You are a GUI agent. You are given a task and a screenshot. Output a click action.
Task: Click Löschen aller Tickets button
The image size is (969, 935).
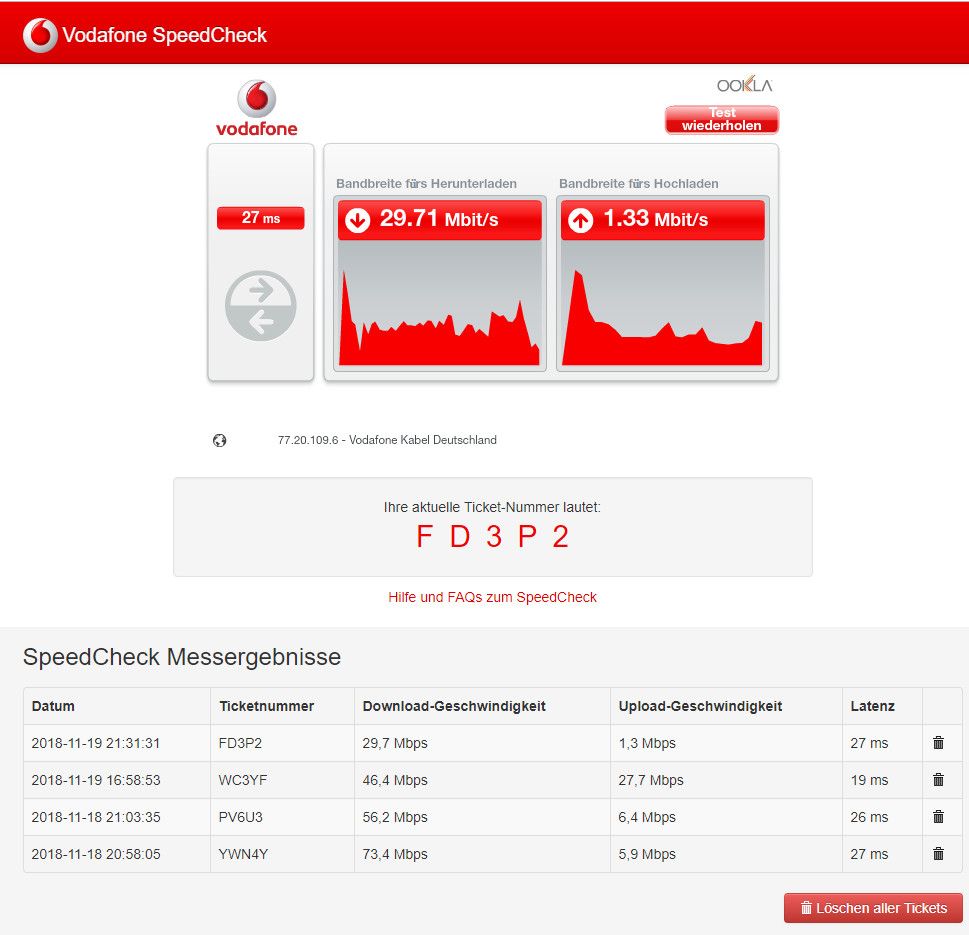tap(873, 908)
